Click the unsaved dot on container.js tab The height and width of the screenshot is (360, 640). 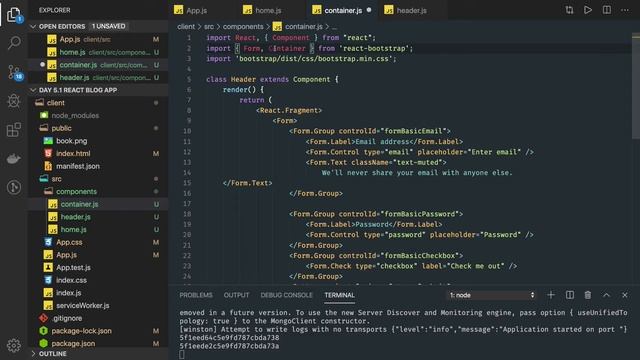click(x=369, y=10)
